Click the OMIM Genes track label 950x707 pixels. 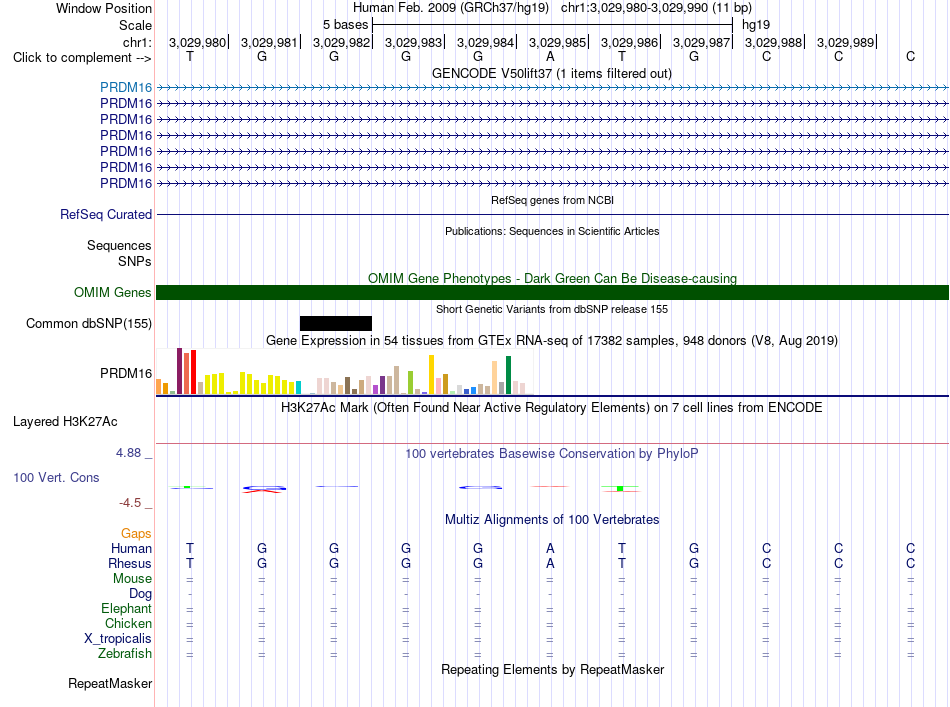click(x=112, y=293)
